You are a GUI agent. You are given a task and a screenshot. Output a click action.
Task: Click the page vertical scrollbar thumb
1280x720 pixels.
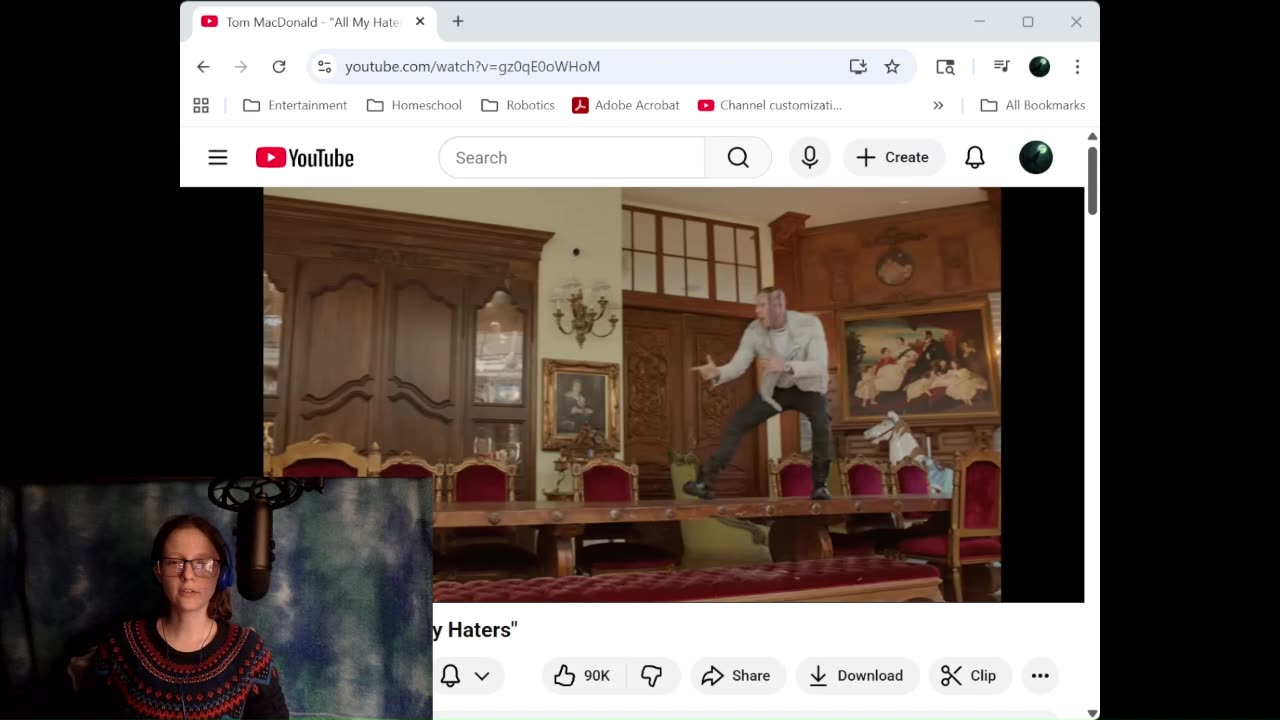[1092, 180]
